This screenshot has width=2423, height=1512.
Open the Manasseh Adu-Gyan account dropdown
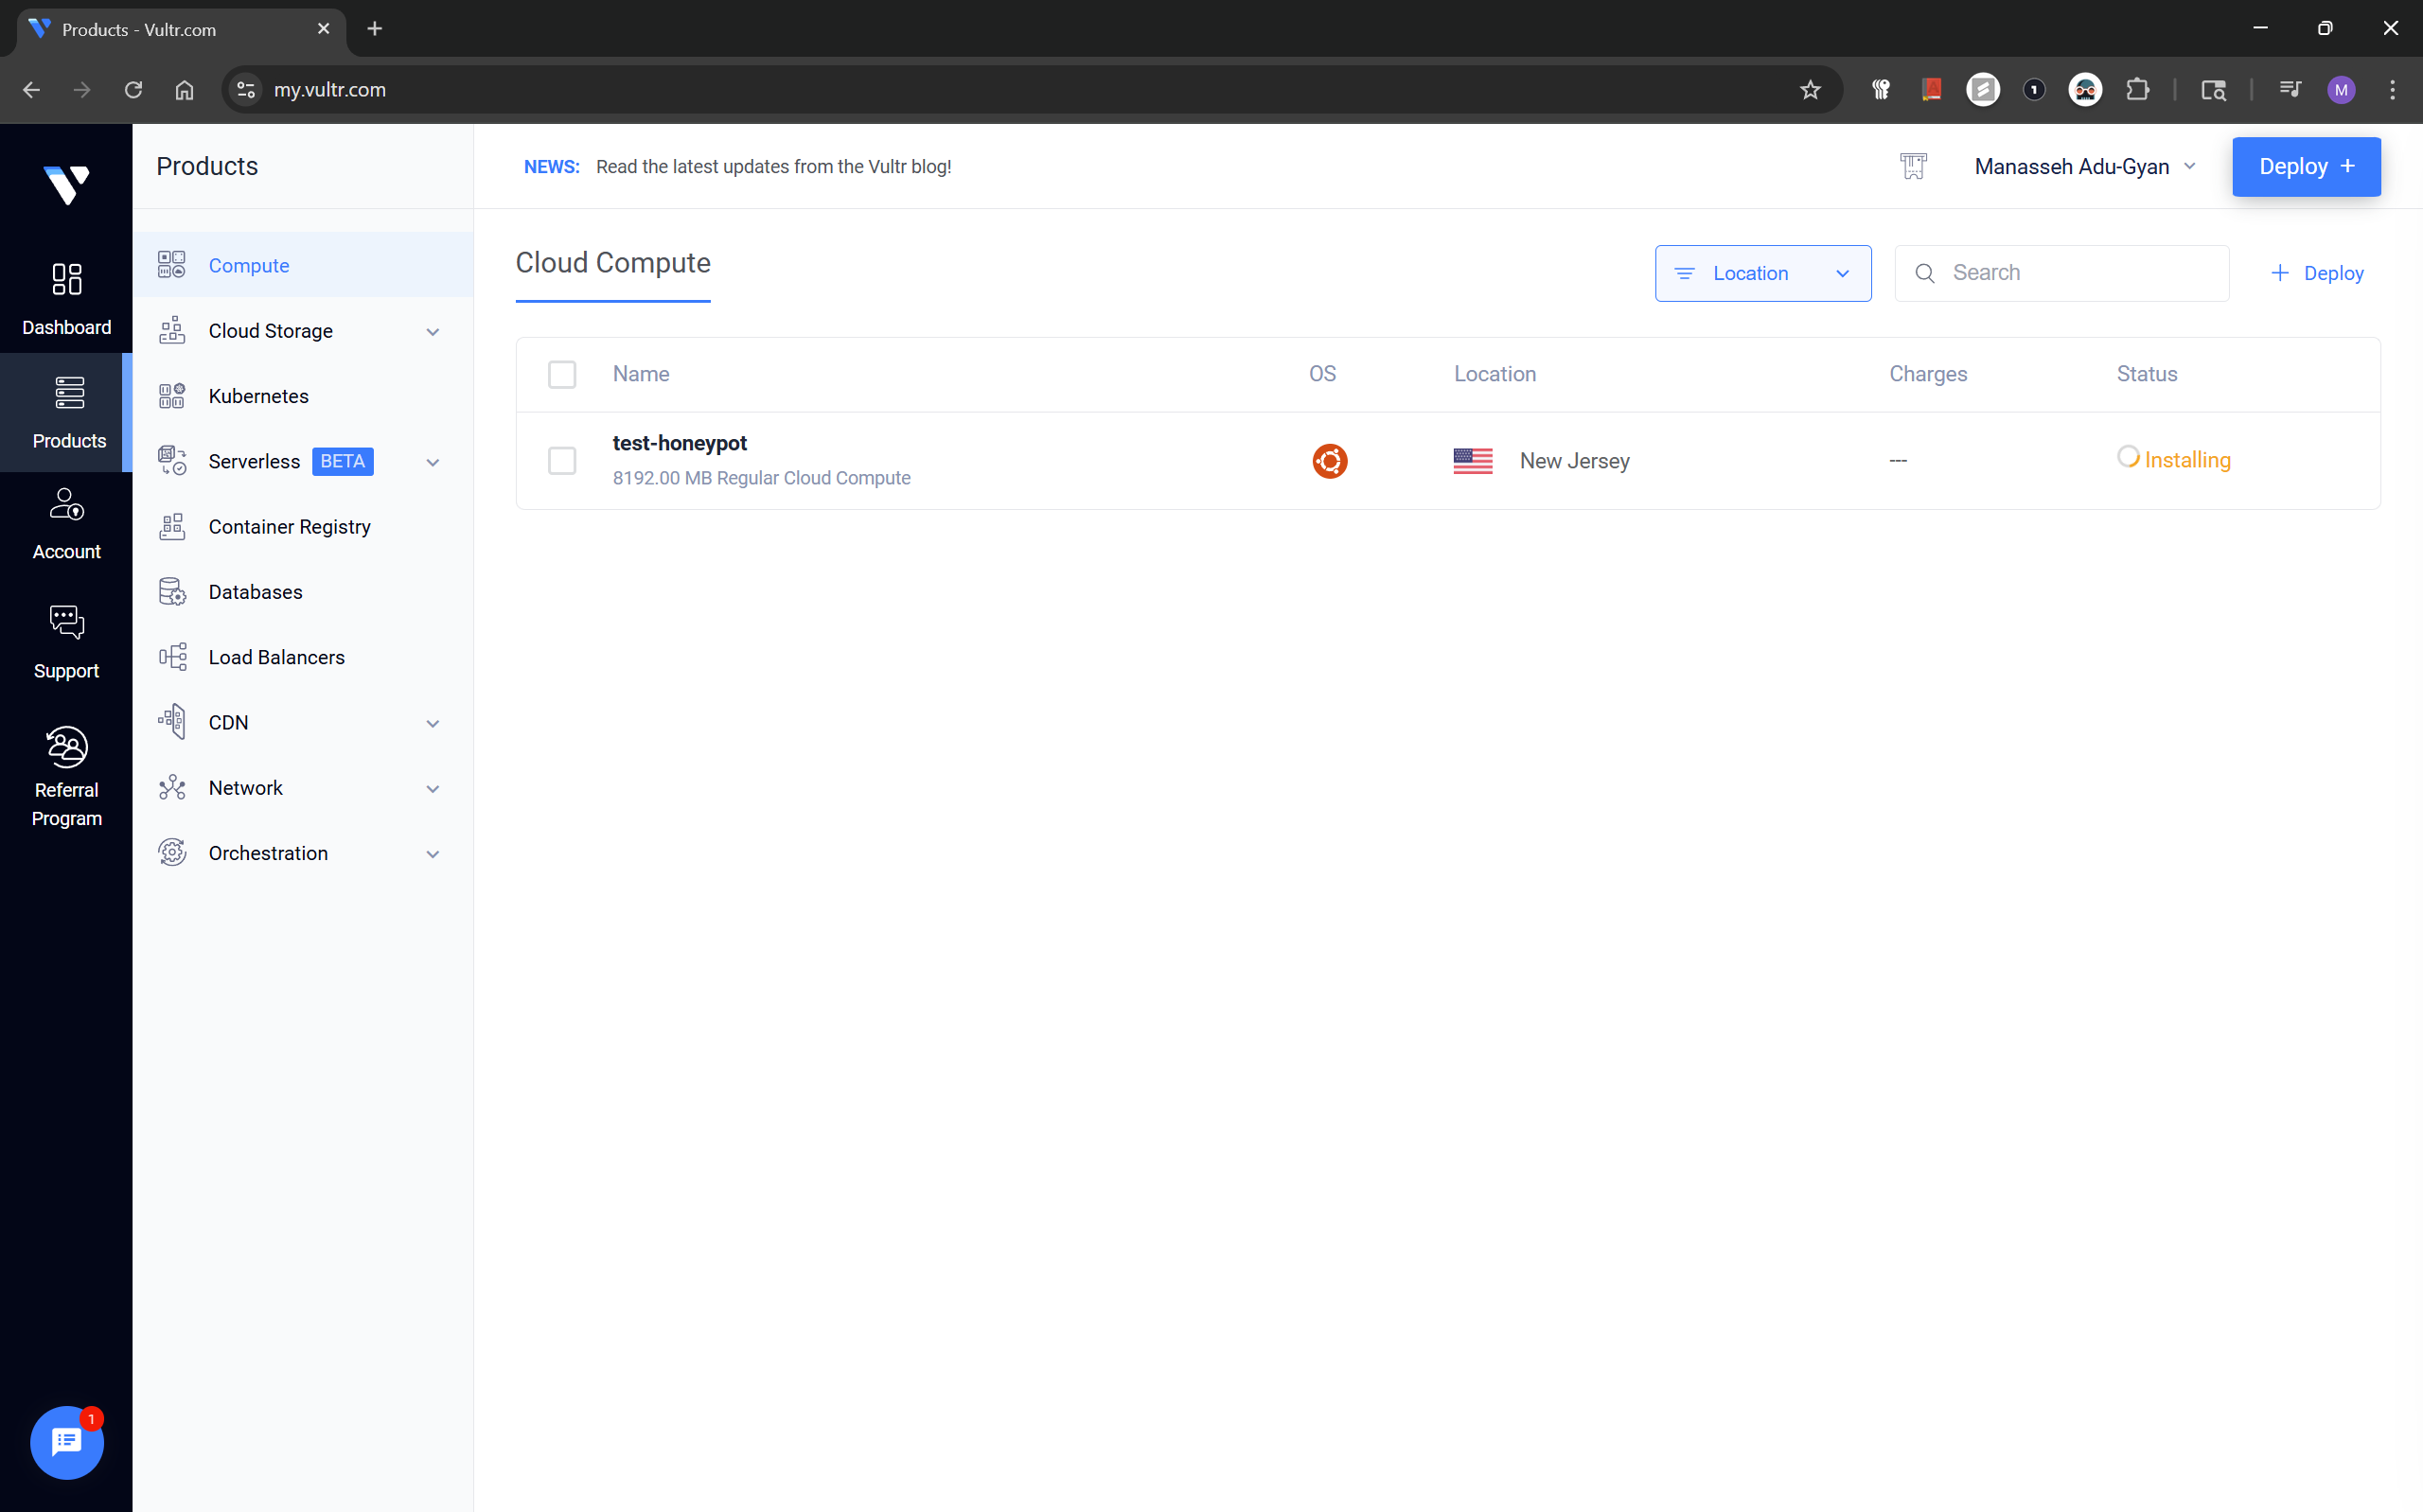2084,166
